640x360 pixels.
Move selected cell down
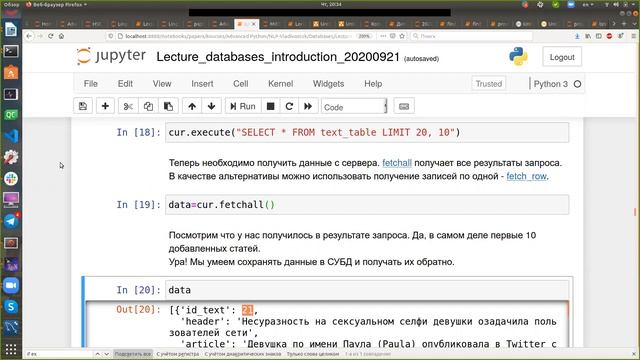pyautogui.click(x=211, y=106)
